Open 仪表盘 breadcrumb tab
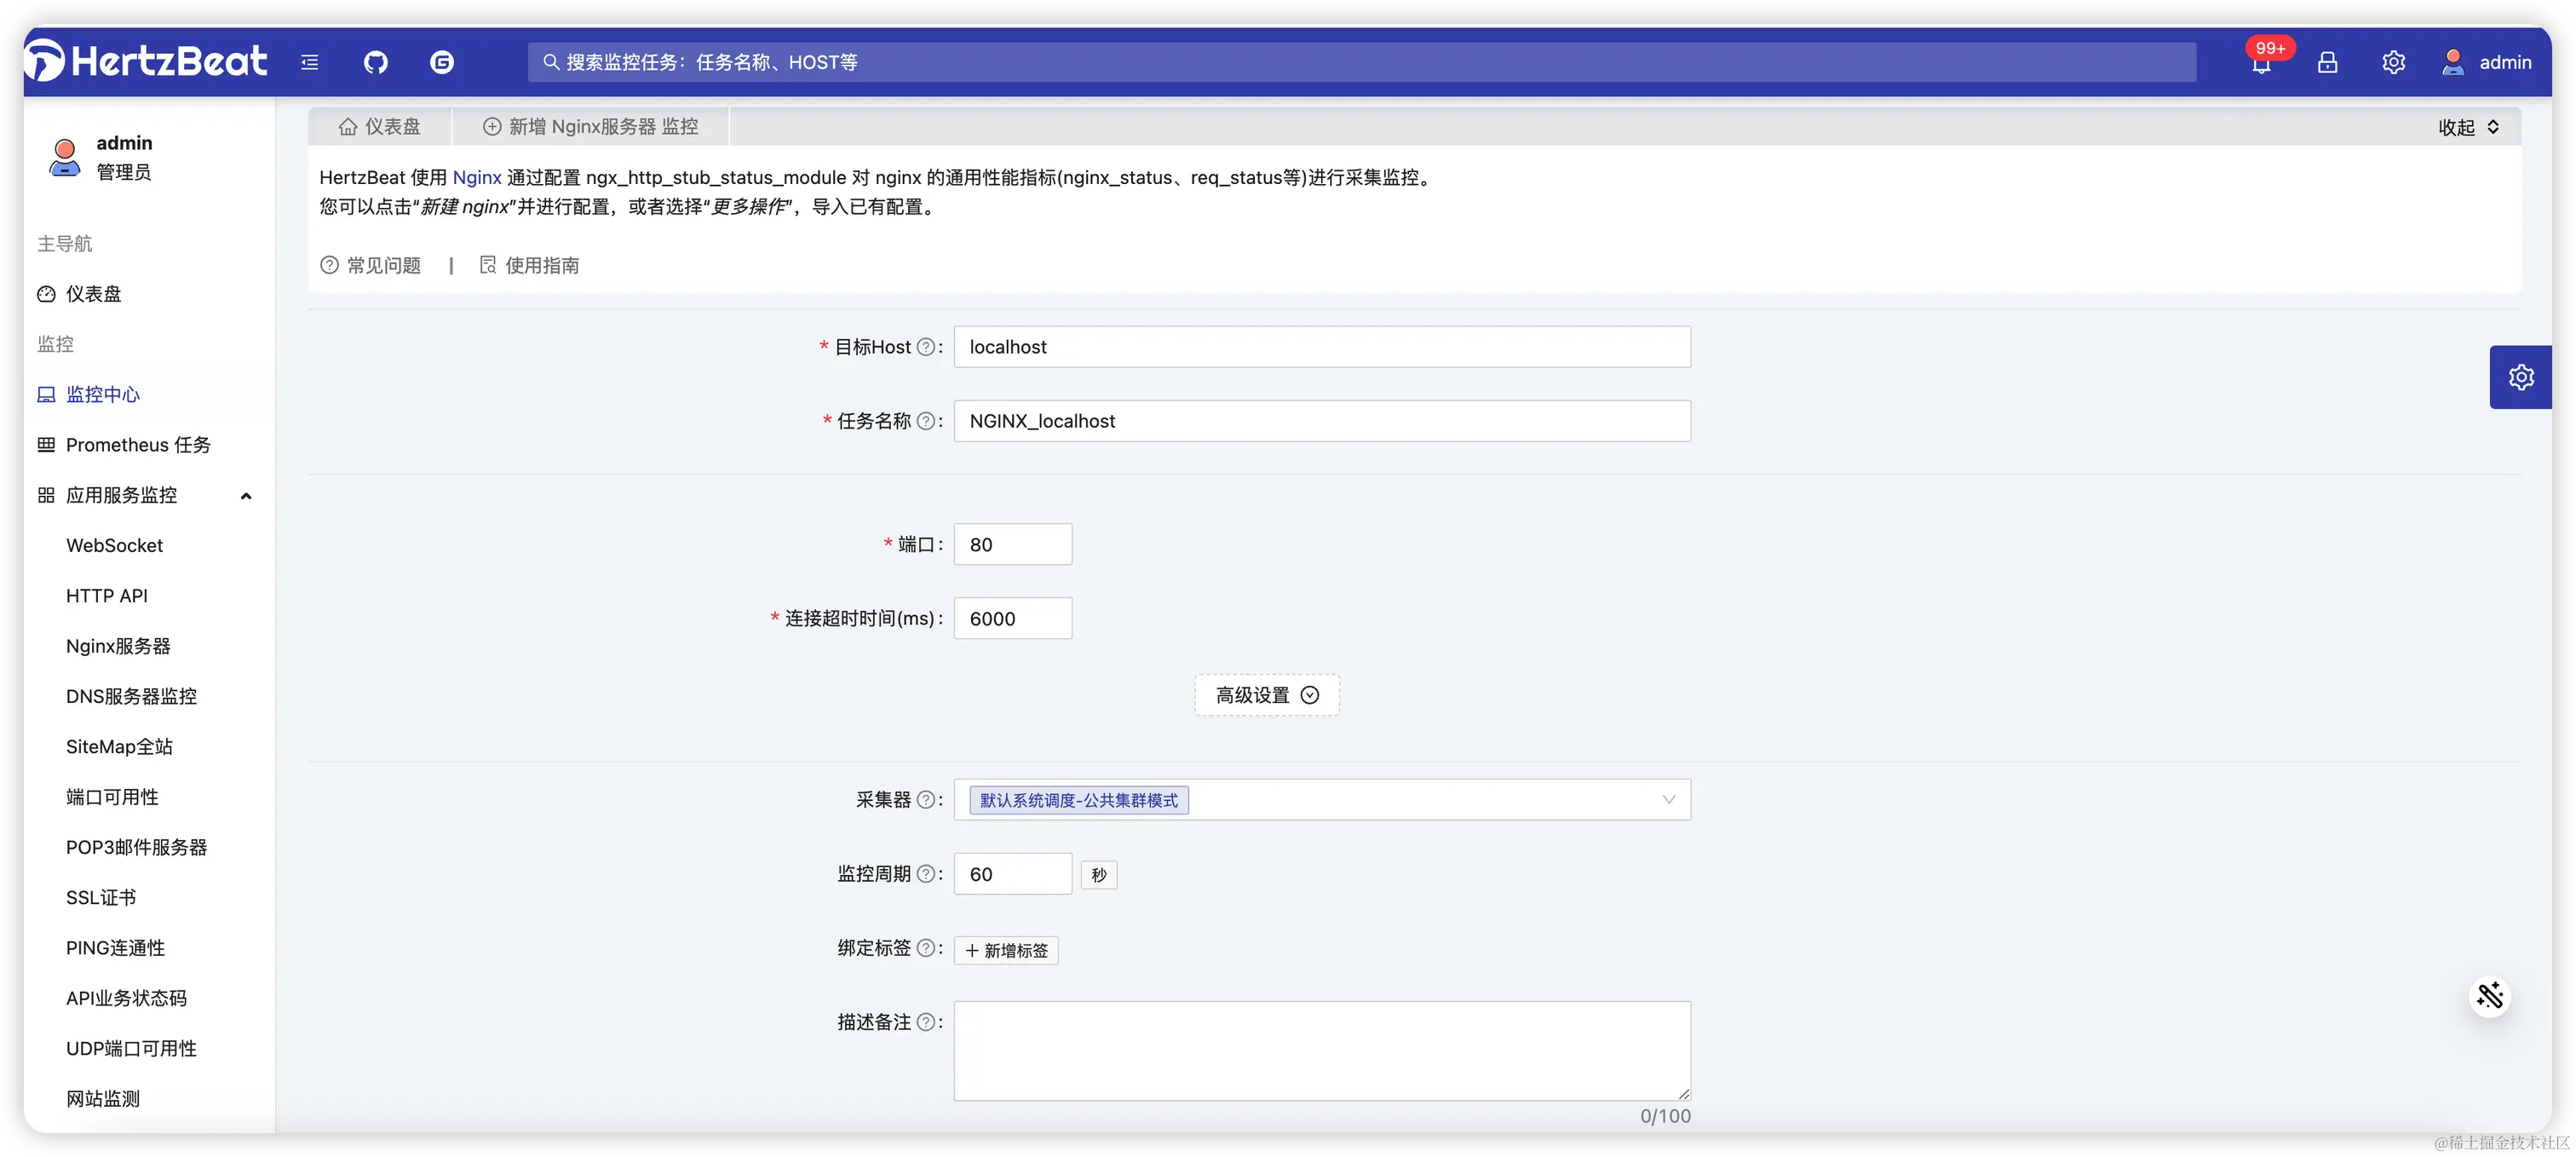Viewport: 2576px width, 1157px height. [x=379, y=127]
